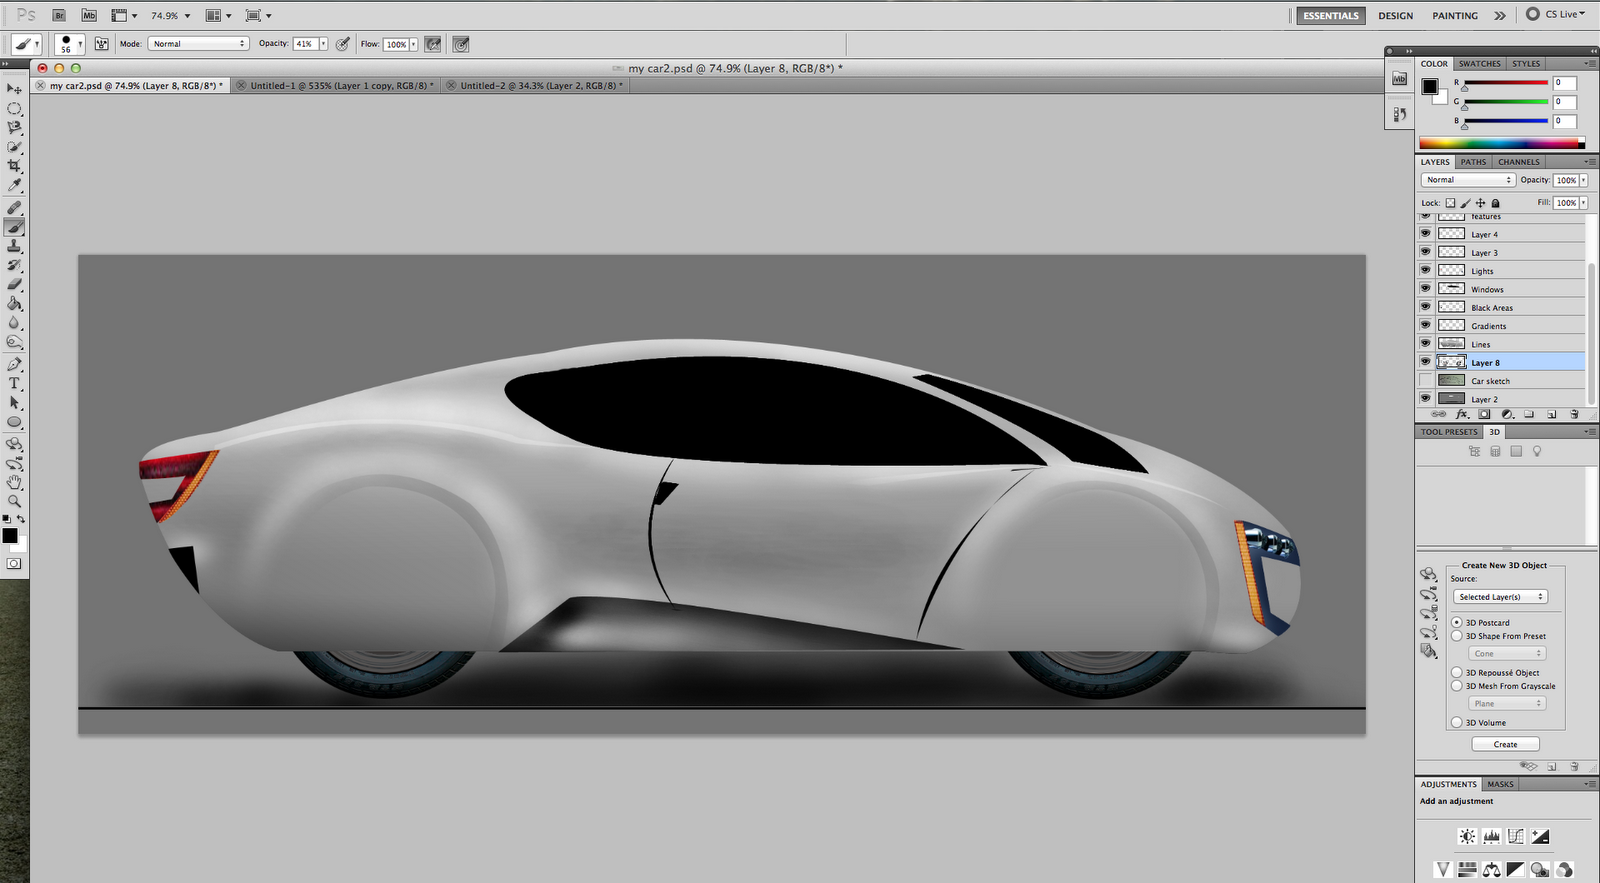
Task: Select the 3D Object Rotate tool
Action: pyautogui.click(x=14, y=444)
